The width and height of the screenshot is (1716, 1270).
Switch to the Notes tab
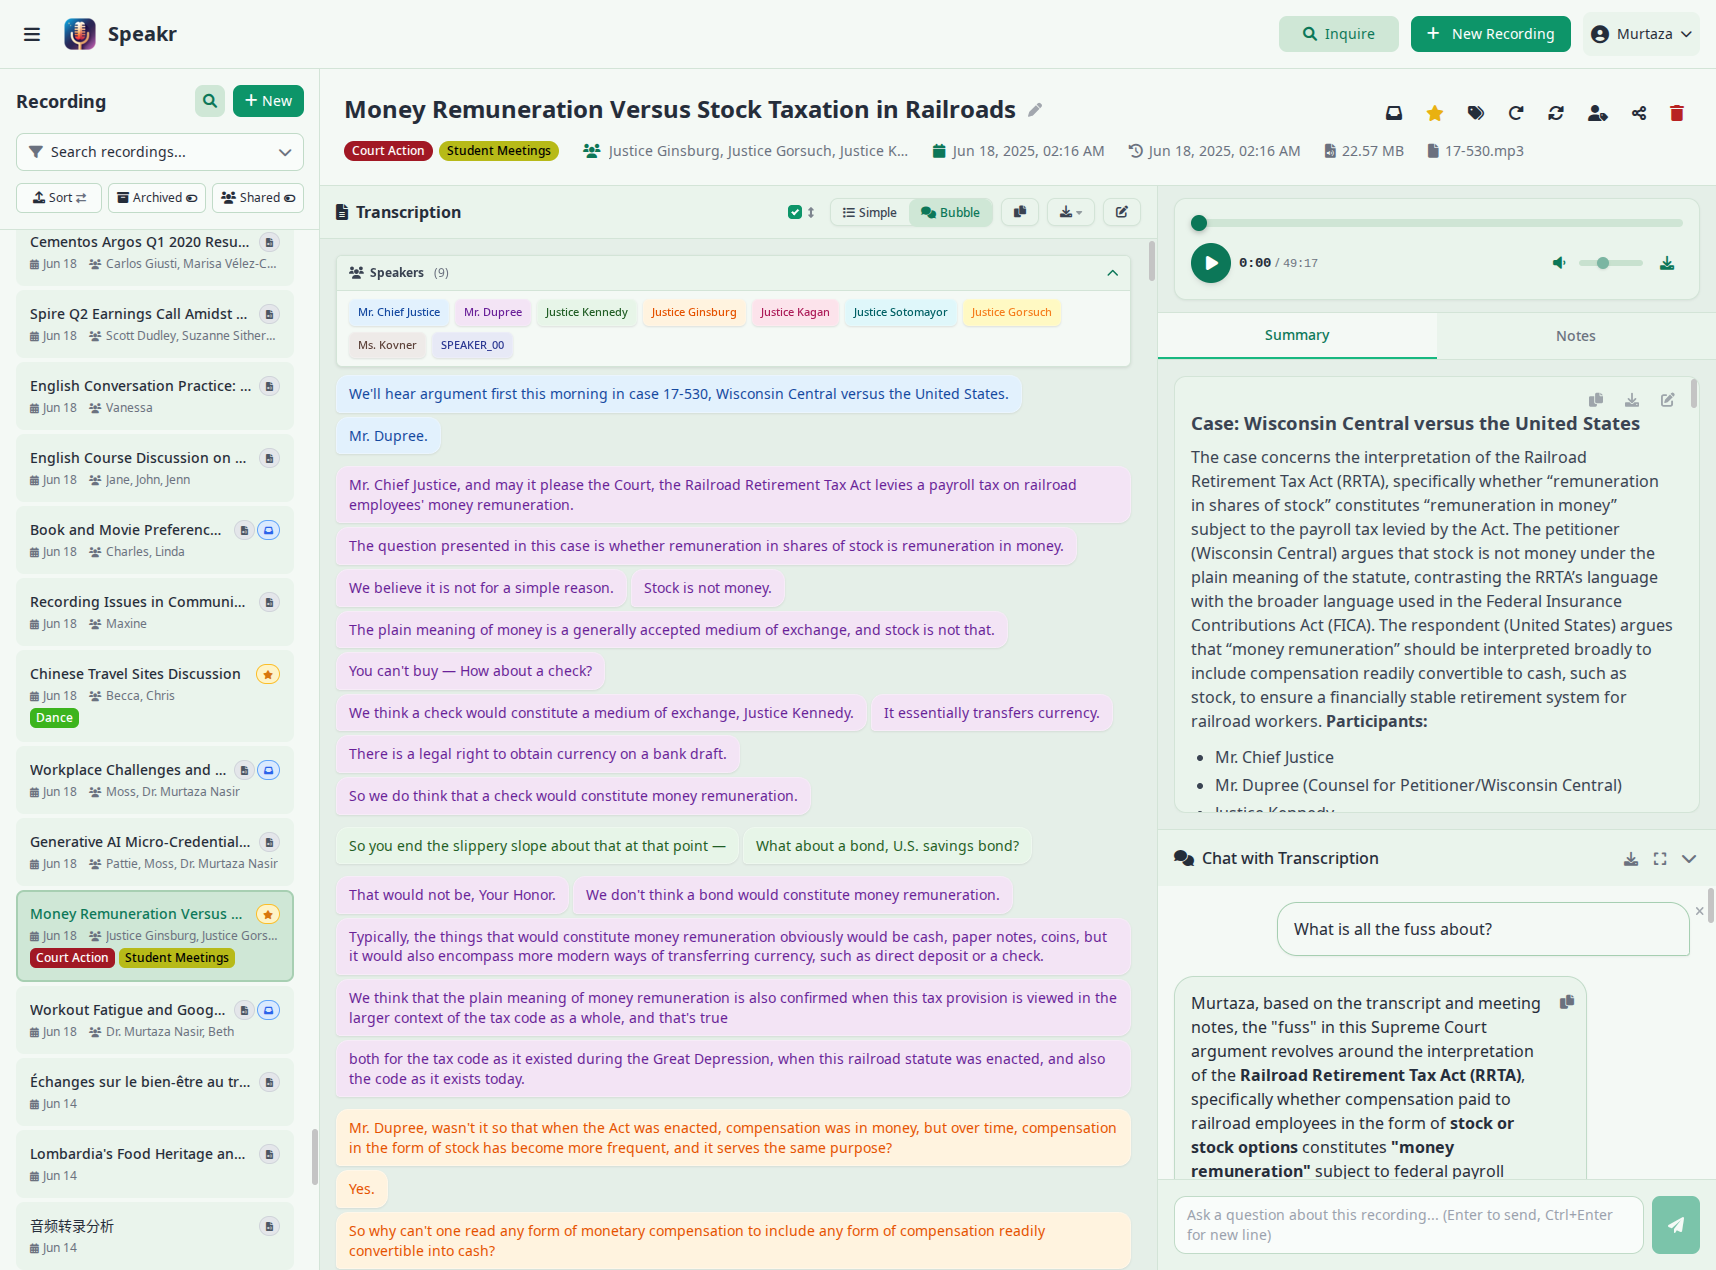1575,335
